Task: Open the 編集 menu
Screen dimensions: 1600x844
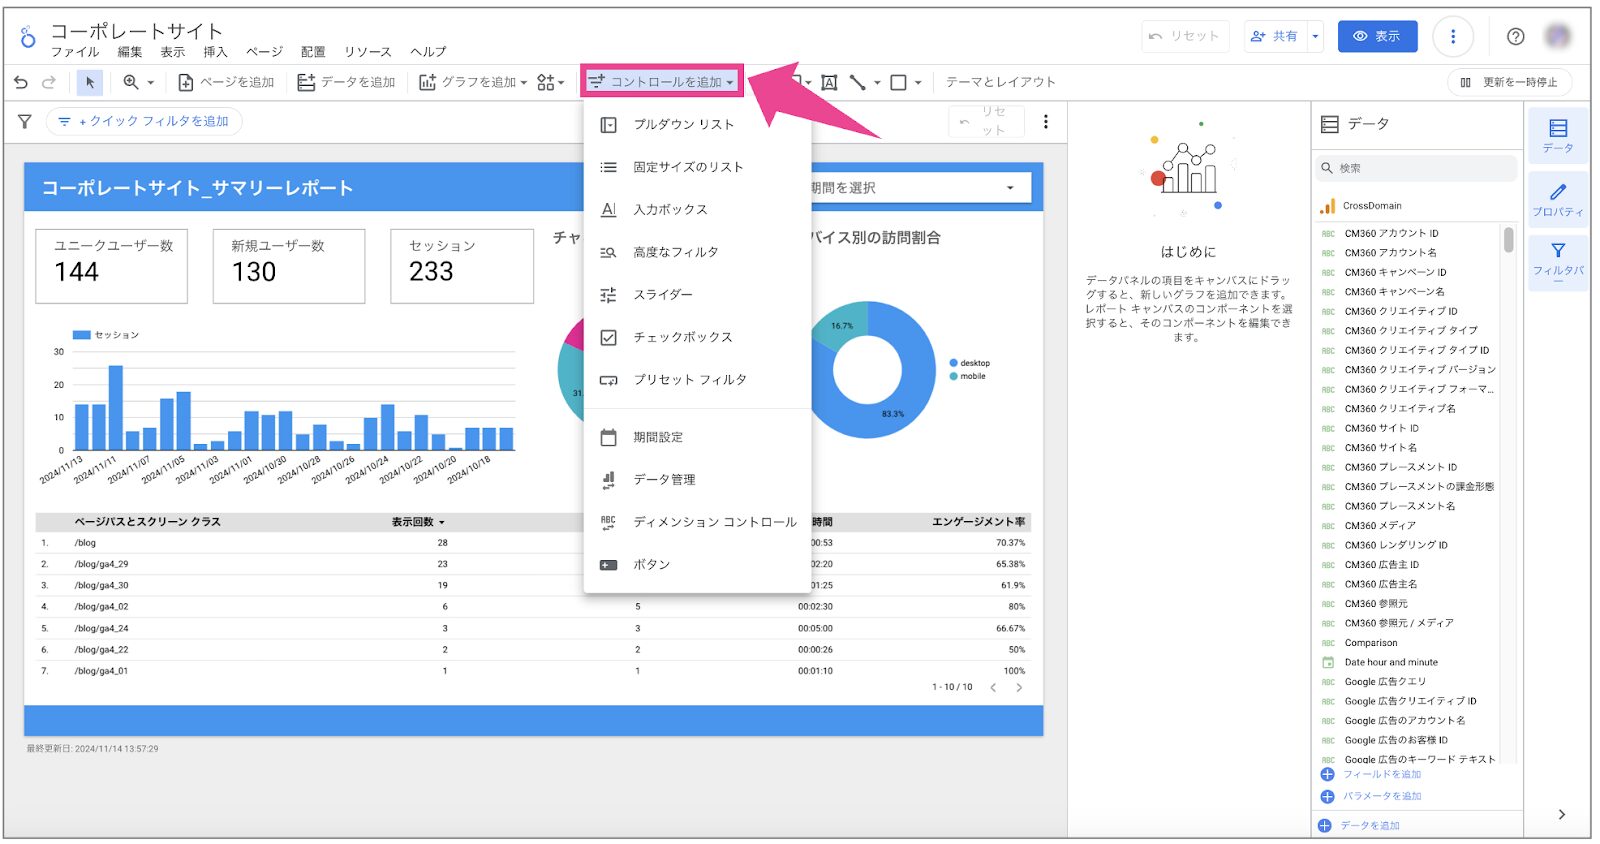Action: (x=130, y=52)
